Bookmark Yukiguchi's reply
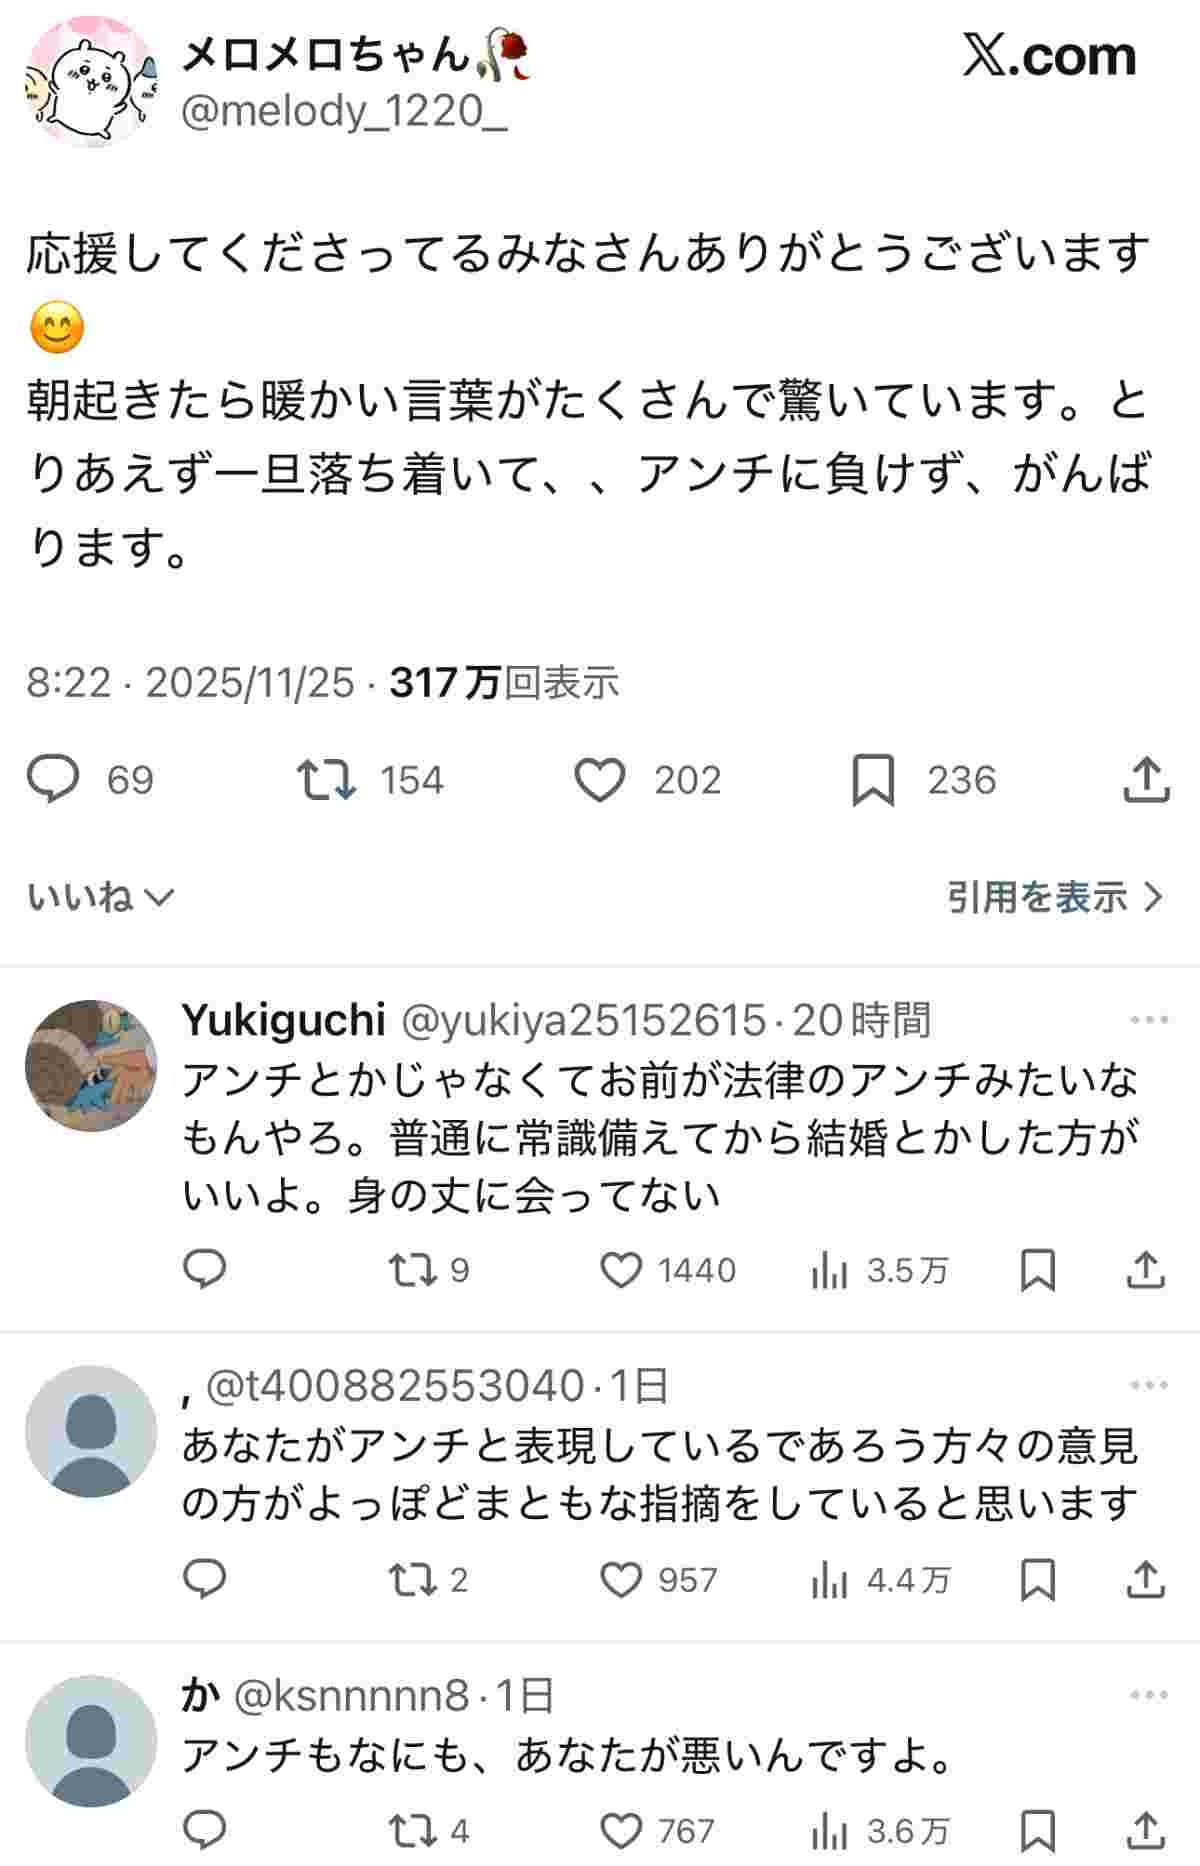 [x=1038, y=1270]
